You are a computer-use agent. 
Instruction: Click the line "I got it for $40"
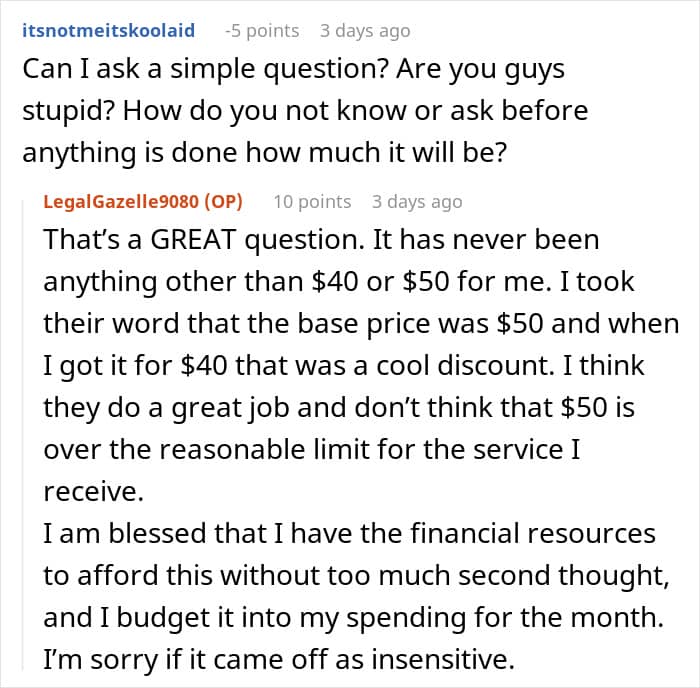click(344, 366)
